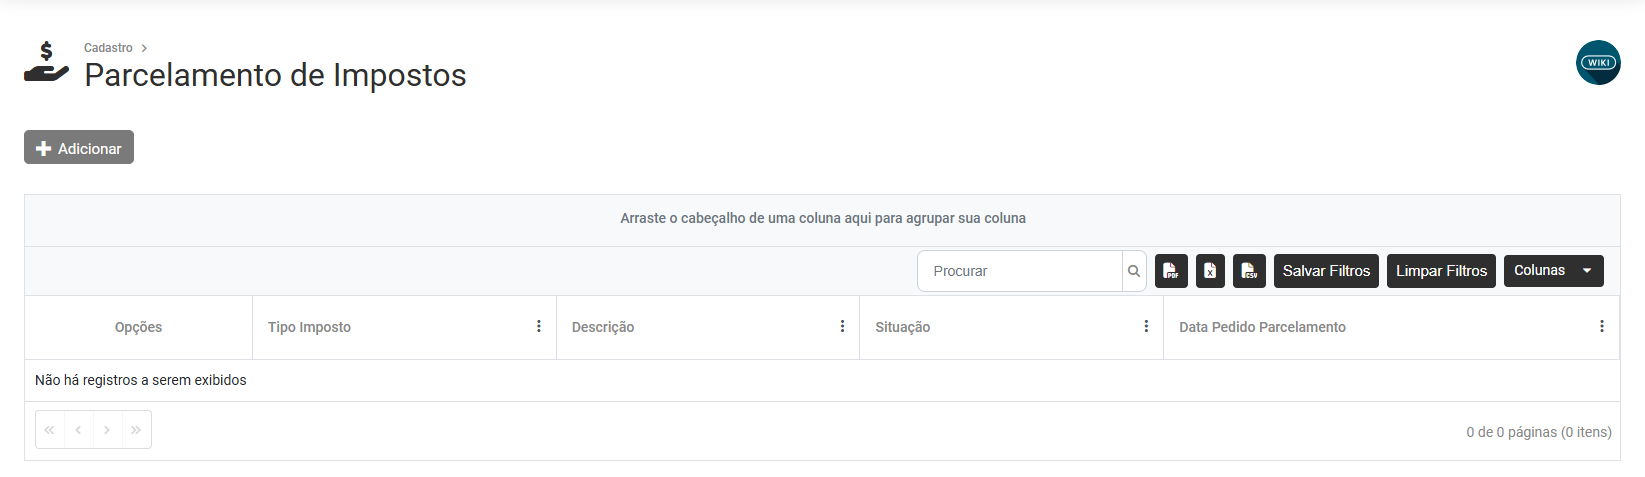Open Descrição column options menu
1645x477 pixels.
tap(842, 327)
